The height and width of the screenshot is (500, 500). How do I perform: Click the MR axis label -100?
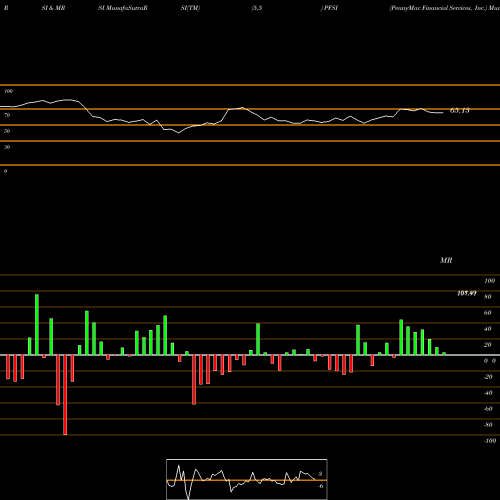[x=489, y=441]
